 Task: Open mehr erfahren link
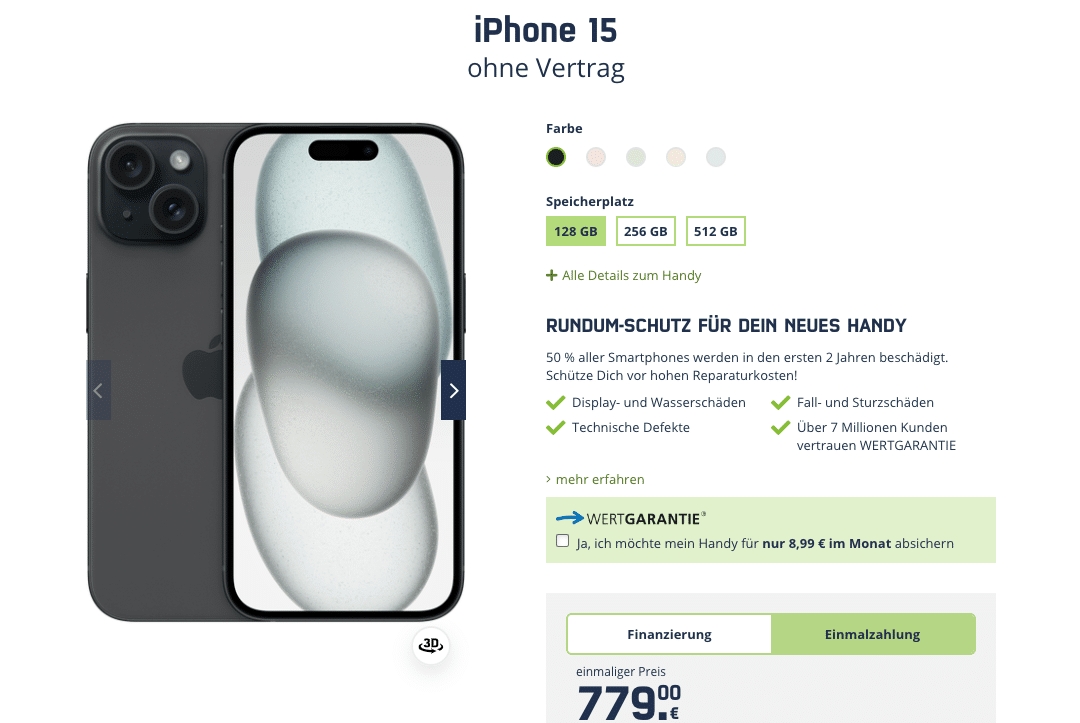pyautogui.click(x=600, y=479)
